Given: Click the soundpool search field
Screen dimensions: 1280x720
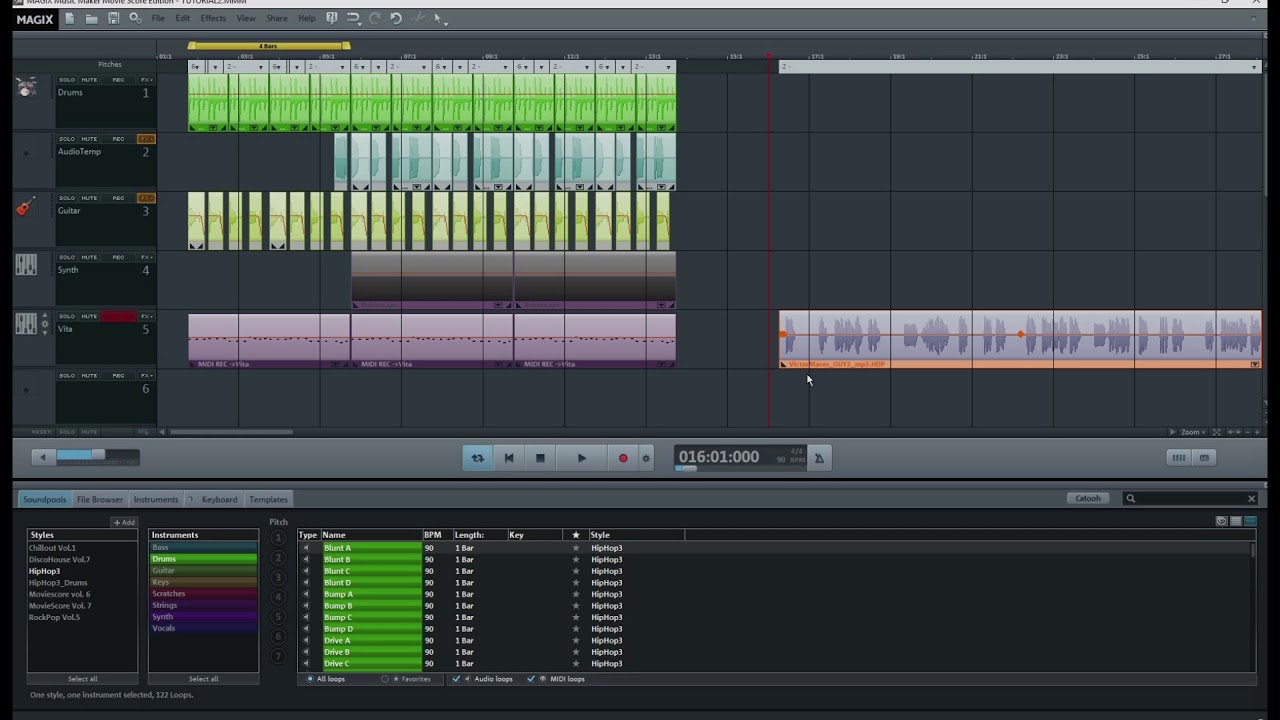Looking at the screenshot, I should point(1189,498).
